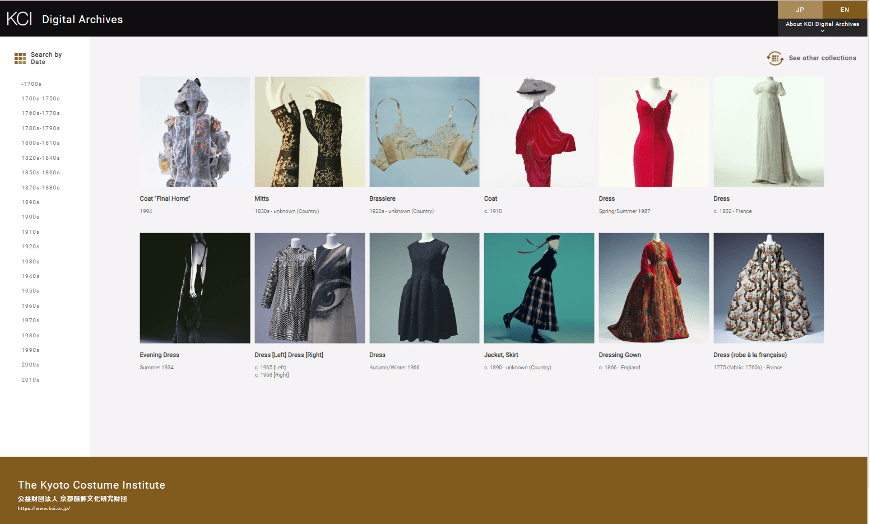Switch language to JP
Screen dimensions: 870x524
[799, 9]
